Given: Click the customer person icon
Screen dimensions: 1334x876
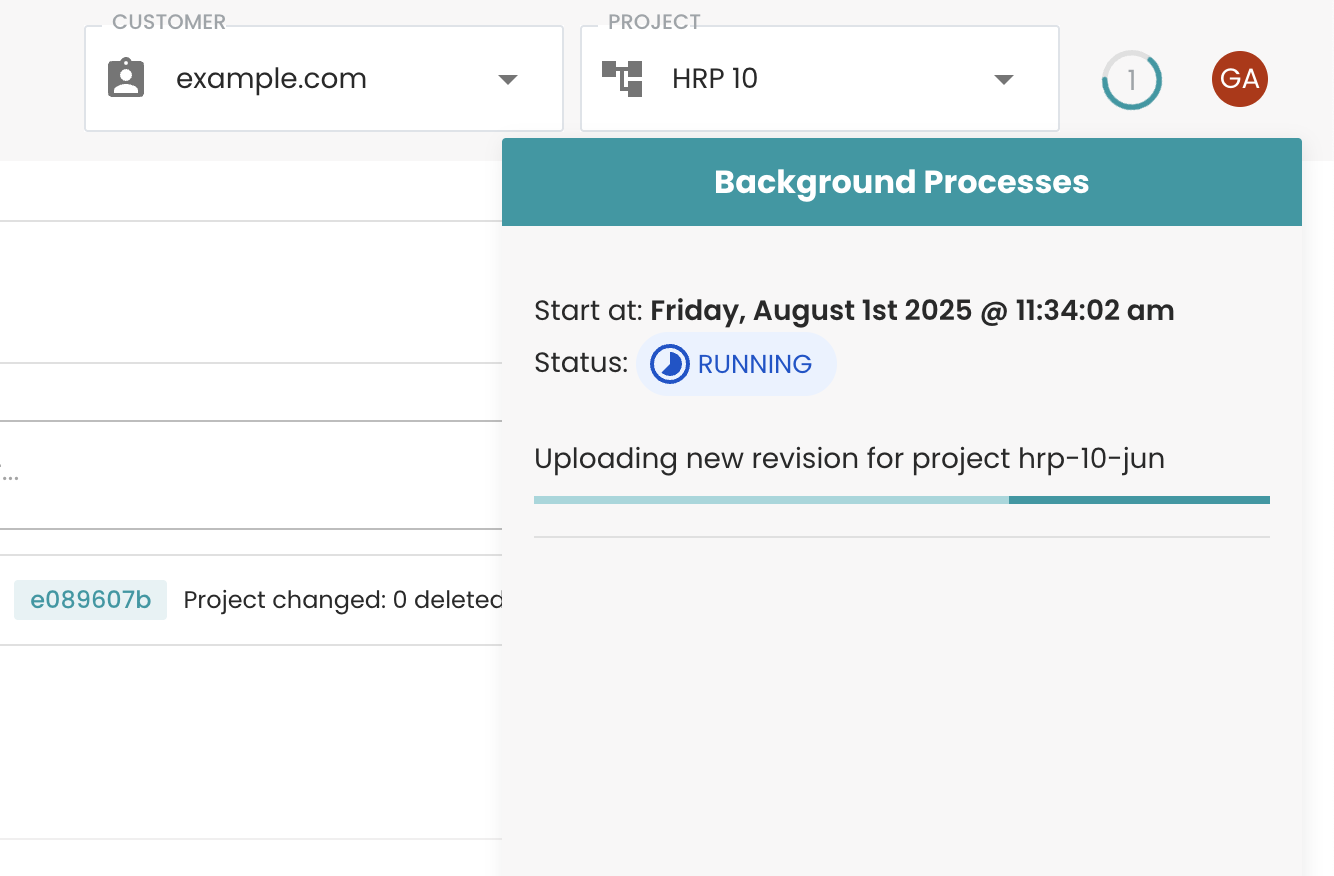Looking at the screenshot, I should [x=126, y=78].
